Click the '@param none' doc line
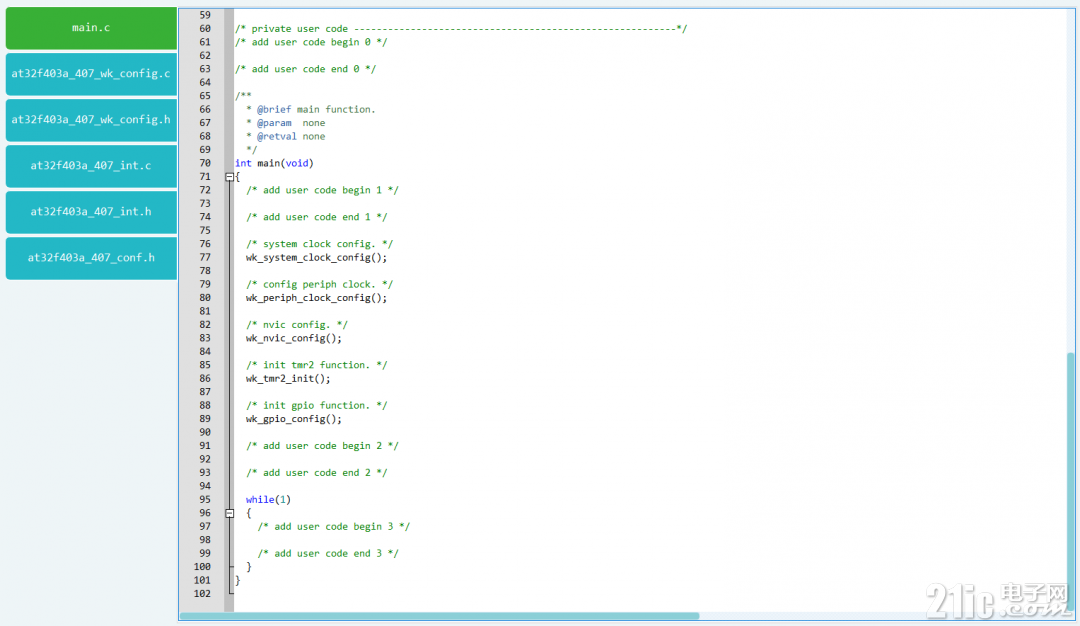Screen dimensions: 1080x626 tap(285, 123)
